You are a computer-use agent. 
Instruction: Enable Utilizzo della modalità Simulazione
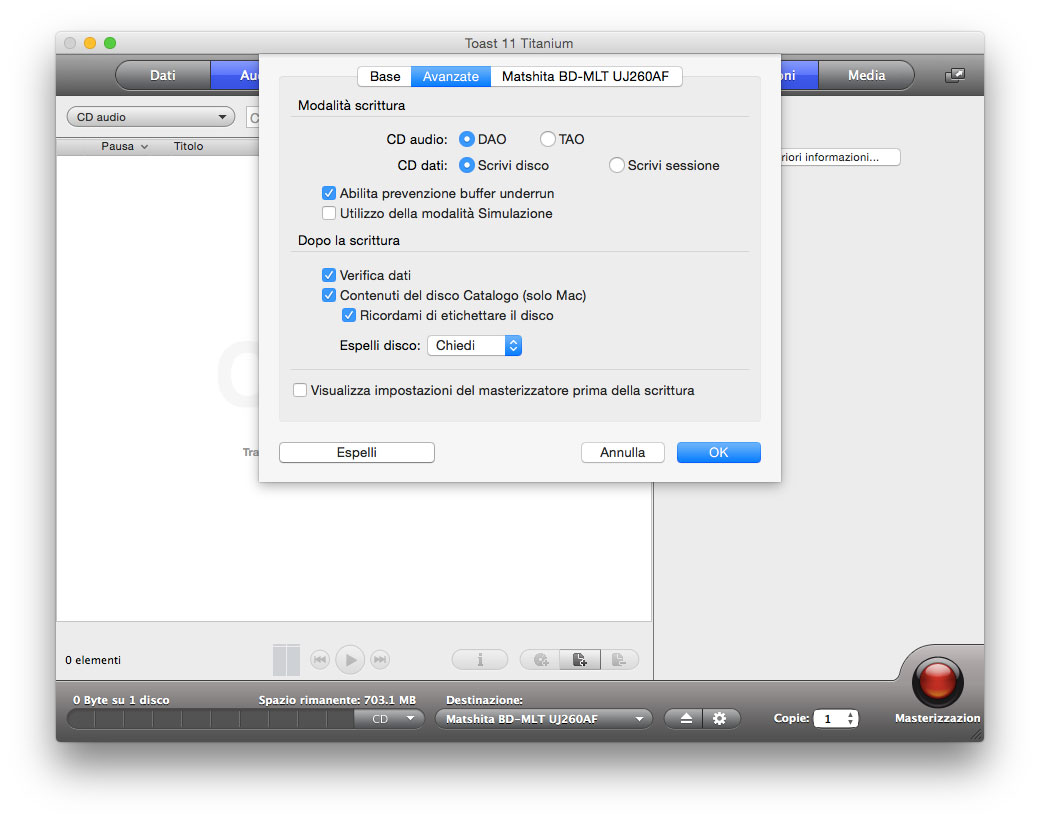coord(328,213)
